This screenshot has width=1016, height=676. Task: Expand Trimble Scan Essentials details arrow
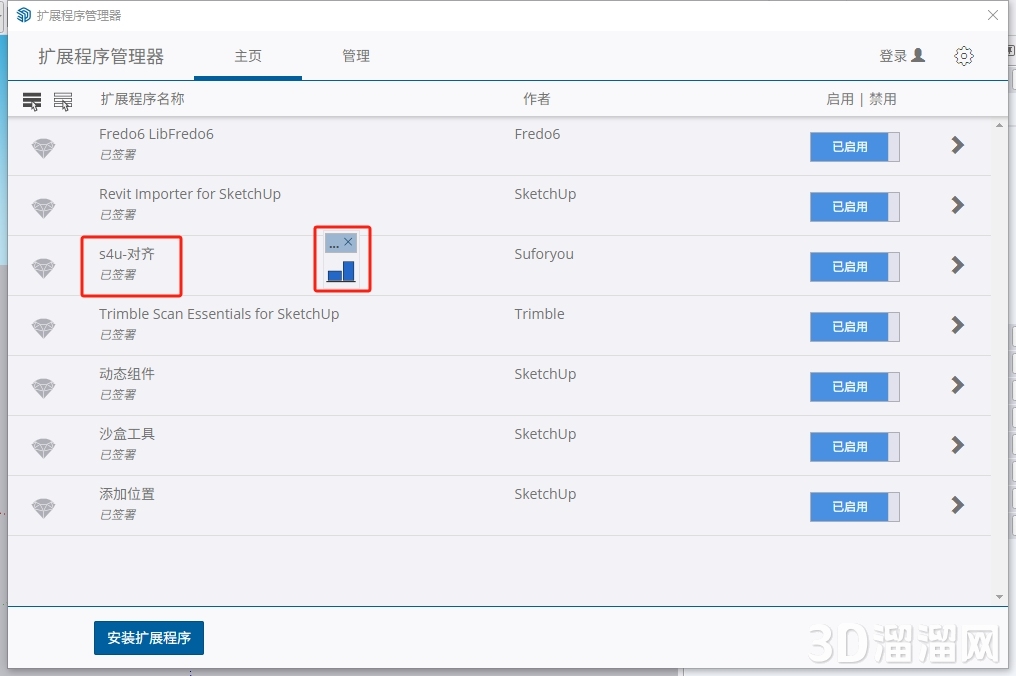pyautogui.click(x=957, y=325)
